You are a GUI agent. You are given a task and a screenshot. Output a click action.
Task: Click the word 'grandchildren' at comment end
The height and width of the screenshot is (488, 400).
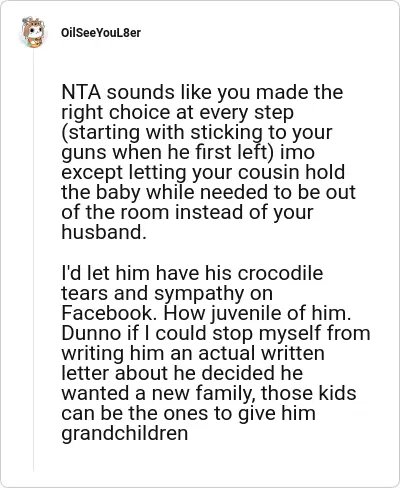pos(124,433)
